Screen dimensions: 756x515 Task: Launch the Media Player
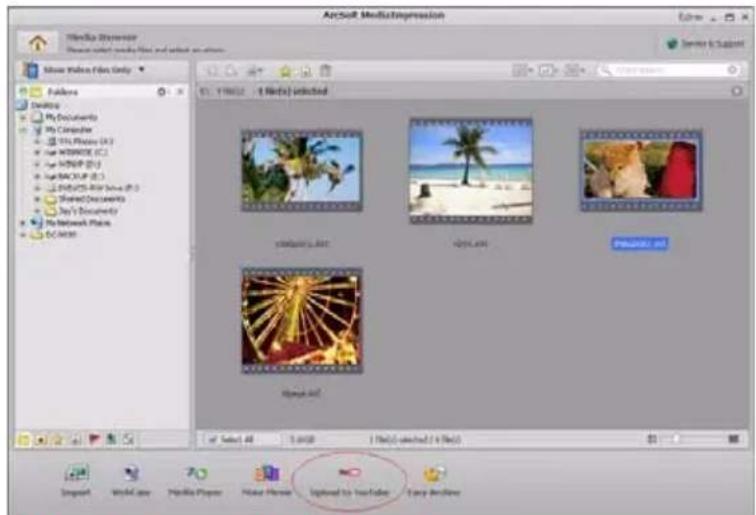coord(195,480)
